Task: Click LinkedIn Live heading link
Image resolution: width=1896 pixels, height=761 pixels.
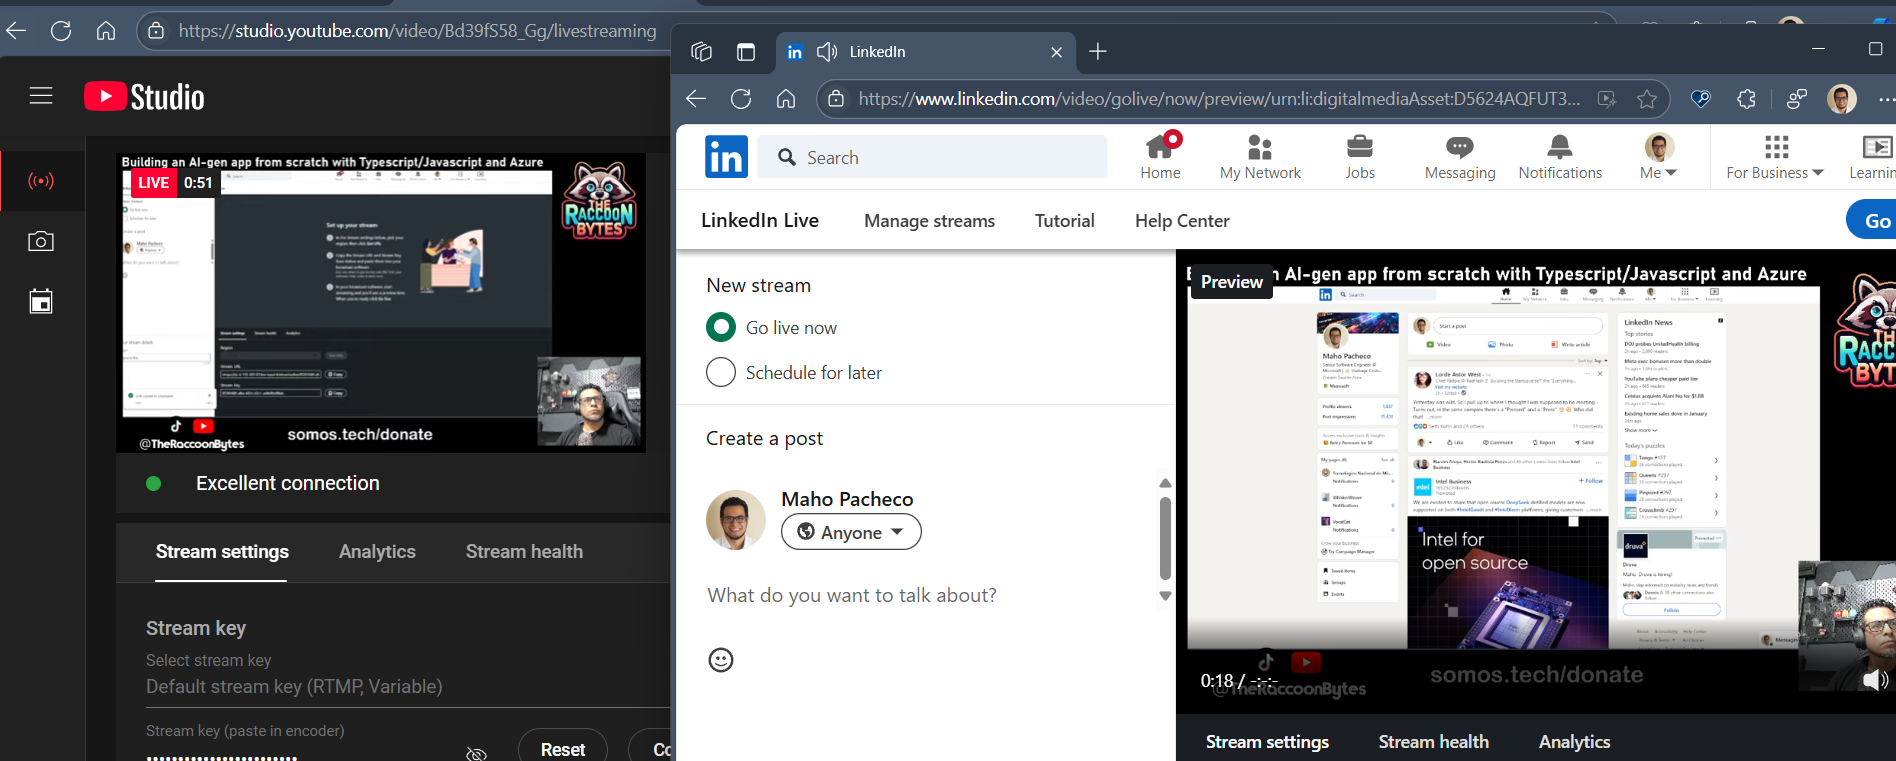Action: [x=760, y=221]
